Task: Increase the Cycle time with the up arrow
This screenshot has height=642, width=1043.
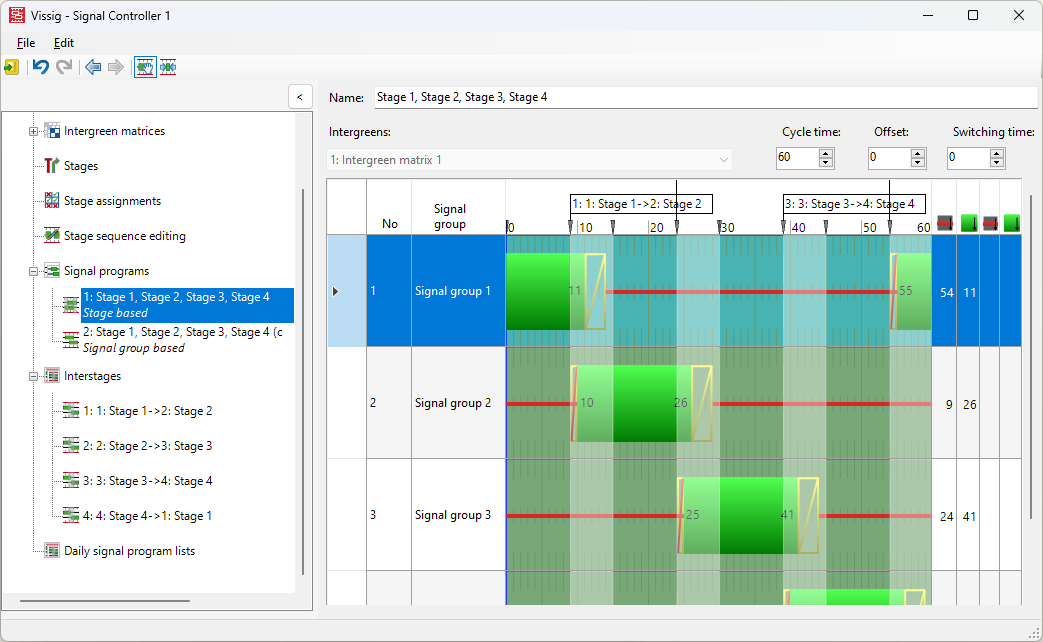Action: pos(825,153)
